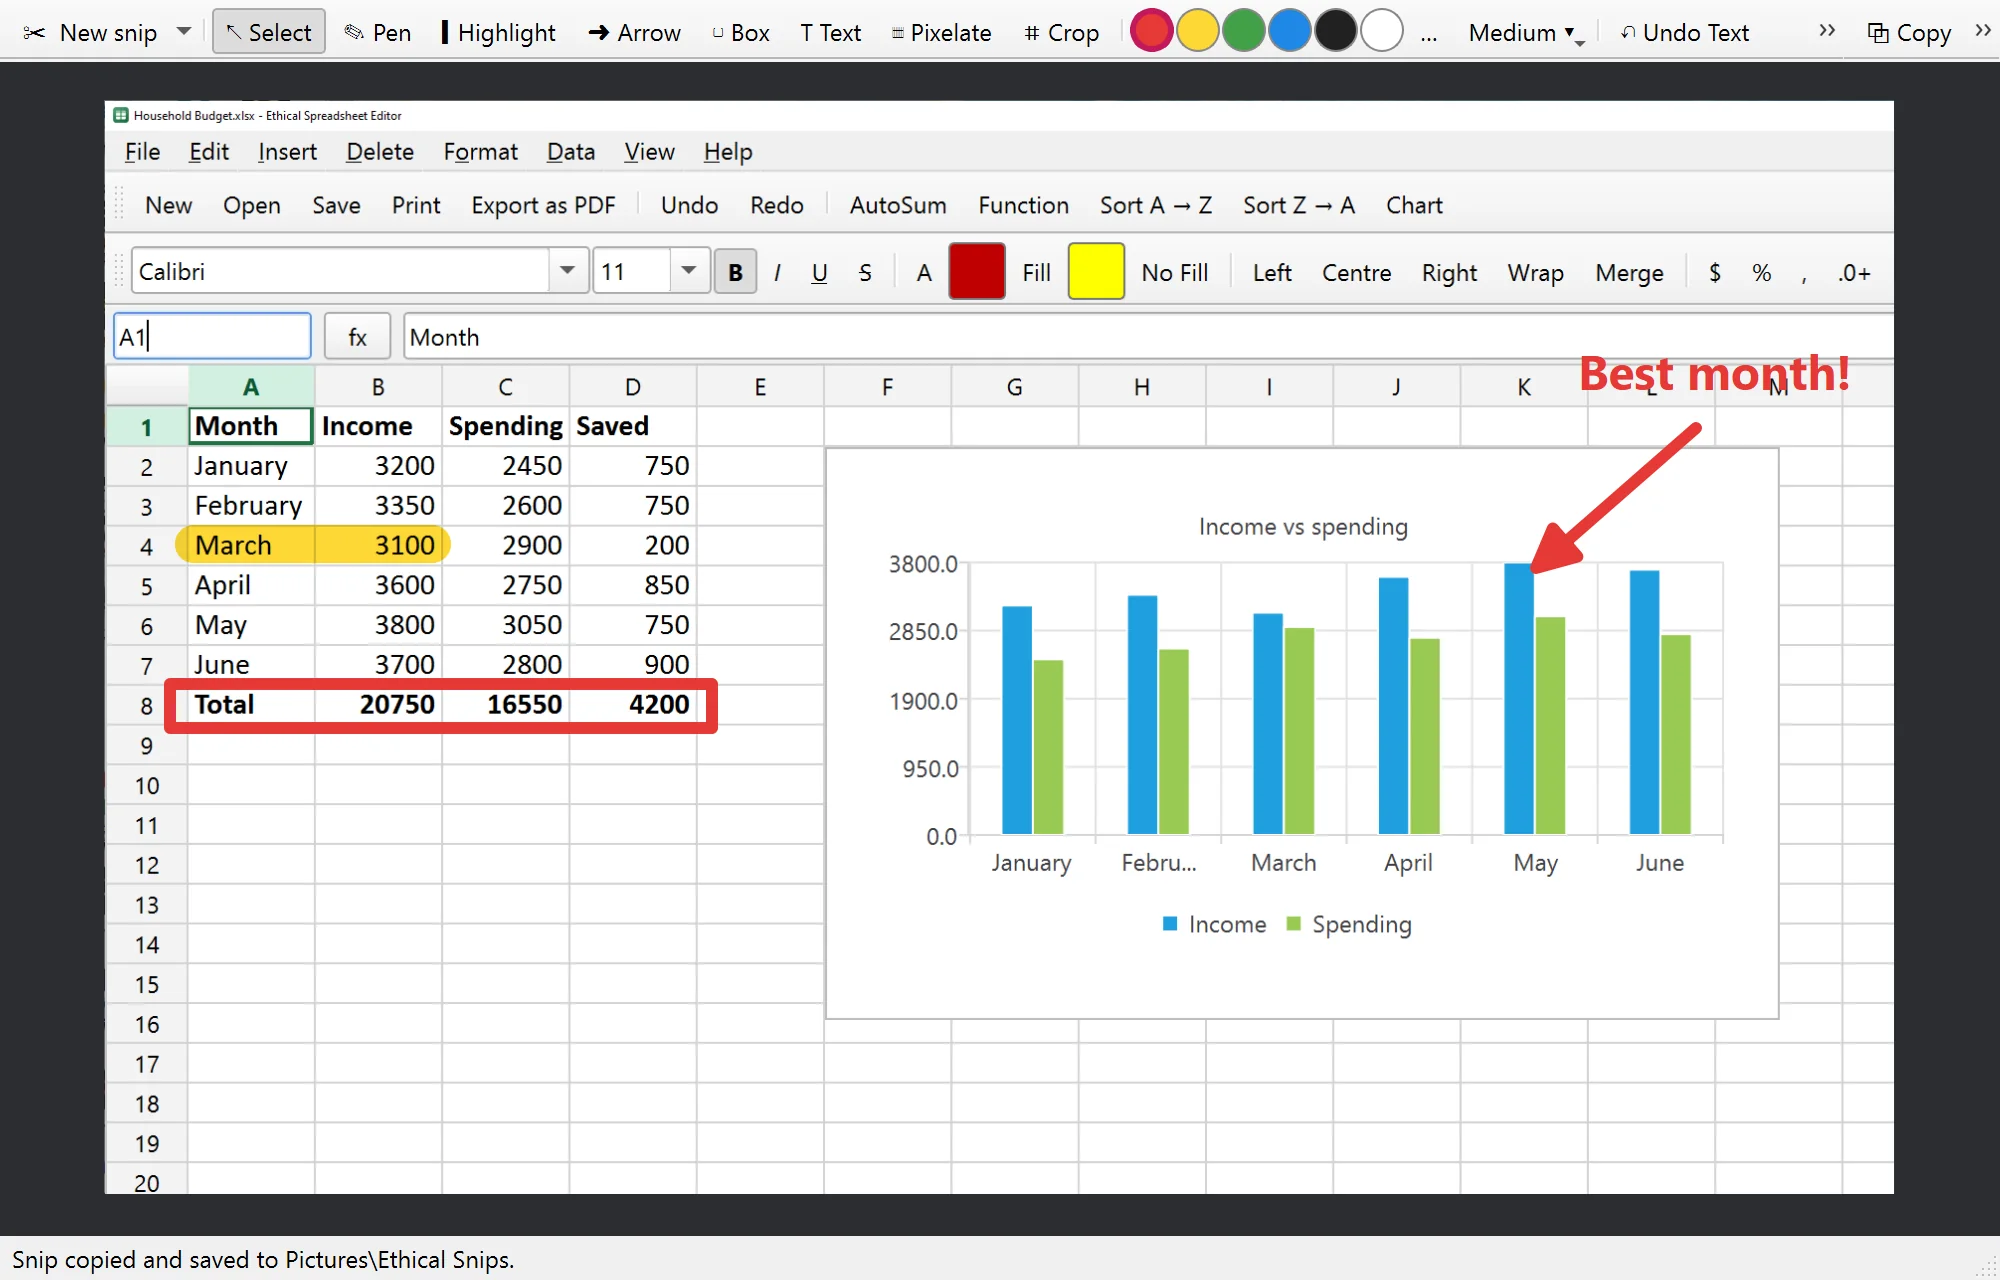2000x1280 pixels.
Task: Pick the Box annotation tool
Action: (x=741, y=32)
